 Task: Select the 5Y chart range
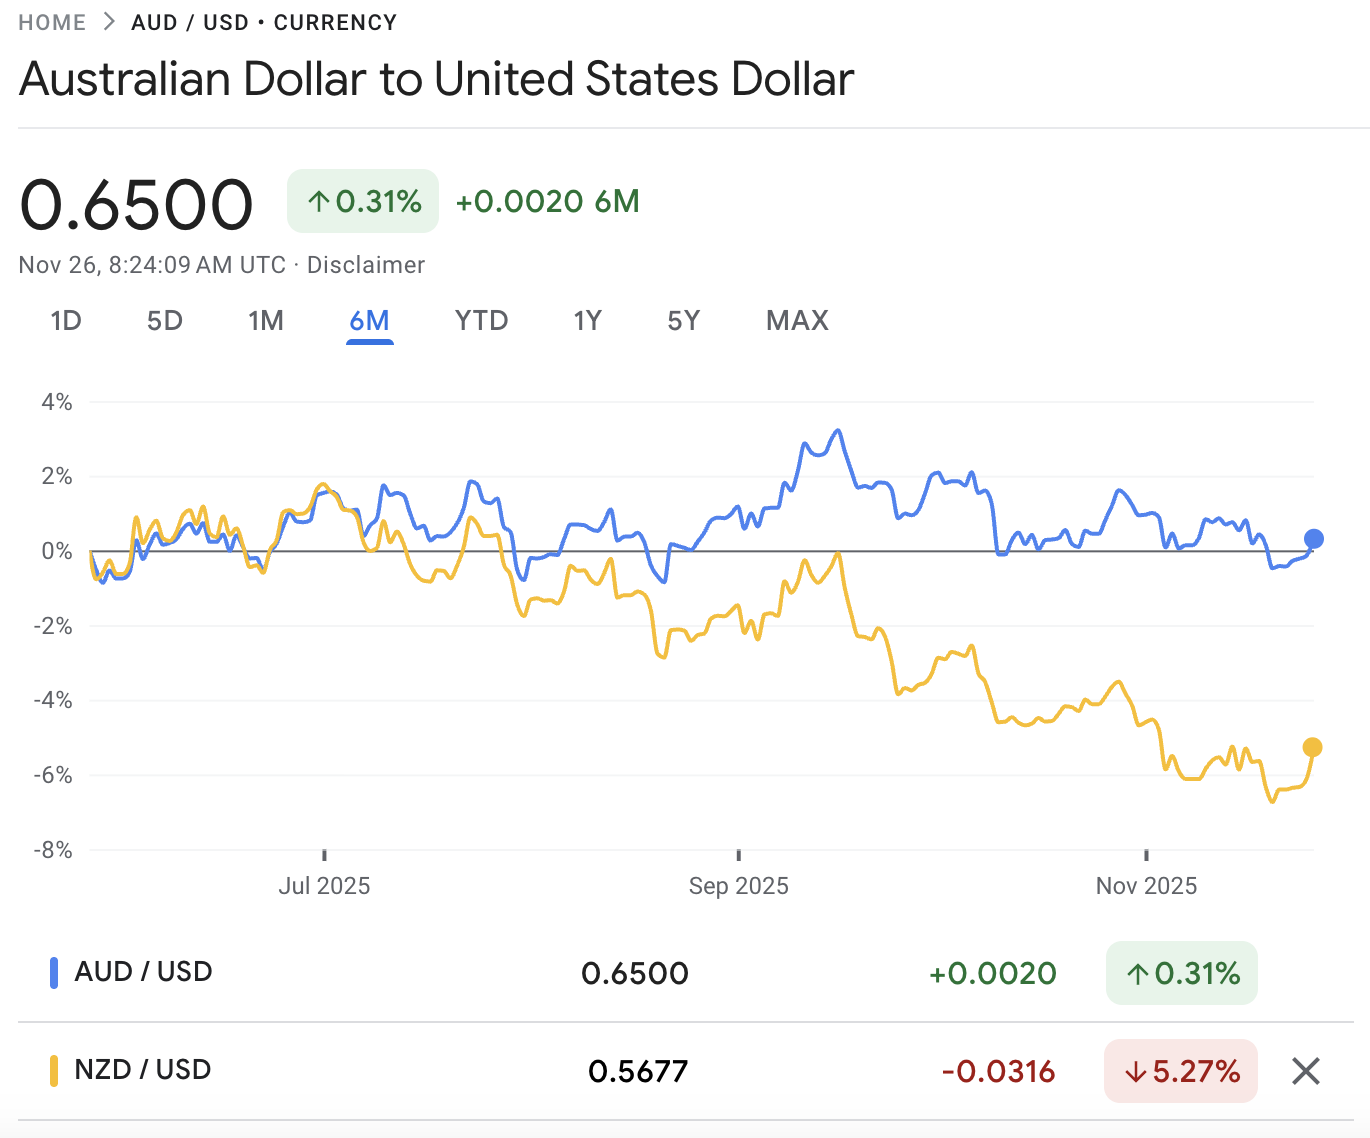click(x=684, y=320)
